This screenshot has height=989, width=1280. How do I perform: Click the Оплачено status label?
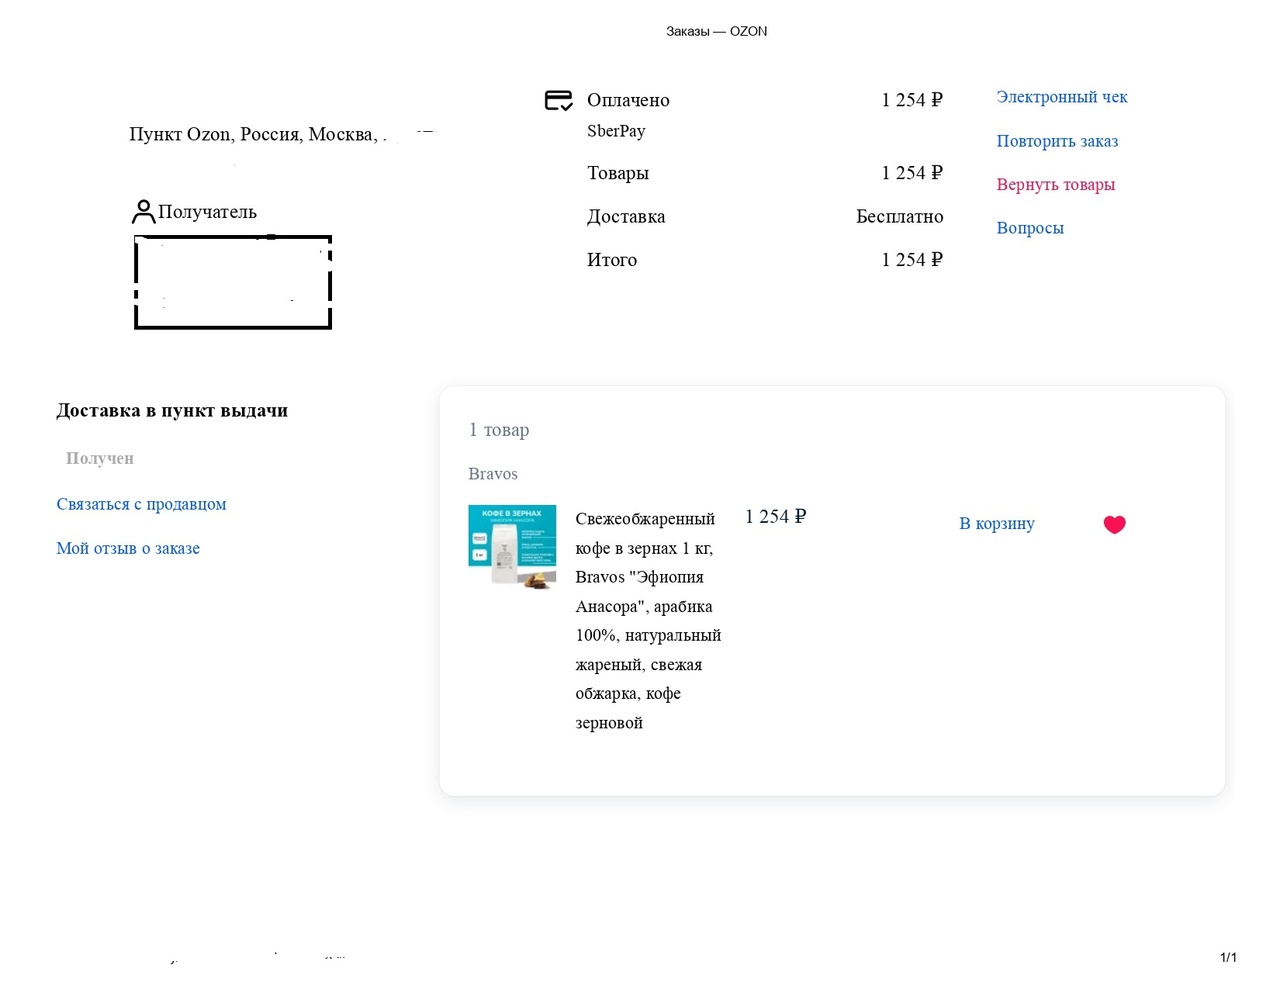(628, 100)
